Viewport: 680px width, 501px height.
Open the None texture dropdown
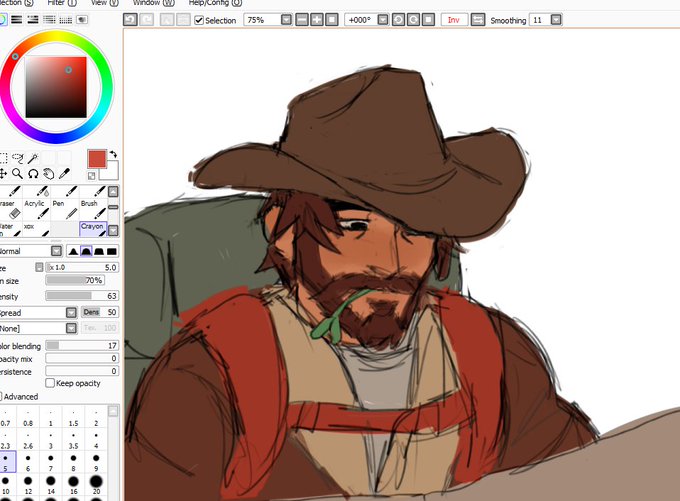click(71, 328)
